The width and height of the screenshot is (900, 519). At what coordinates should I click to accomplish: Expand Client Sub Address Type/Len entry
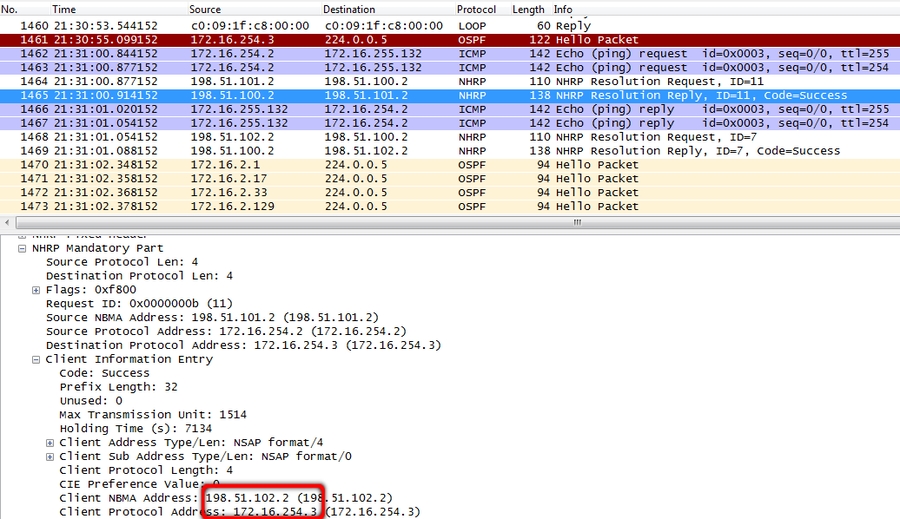coord(50,456)
